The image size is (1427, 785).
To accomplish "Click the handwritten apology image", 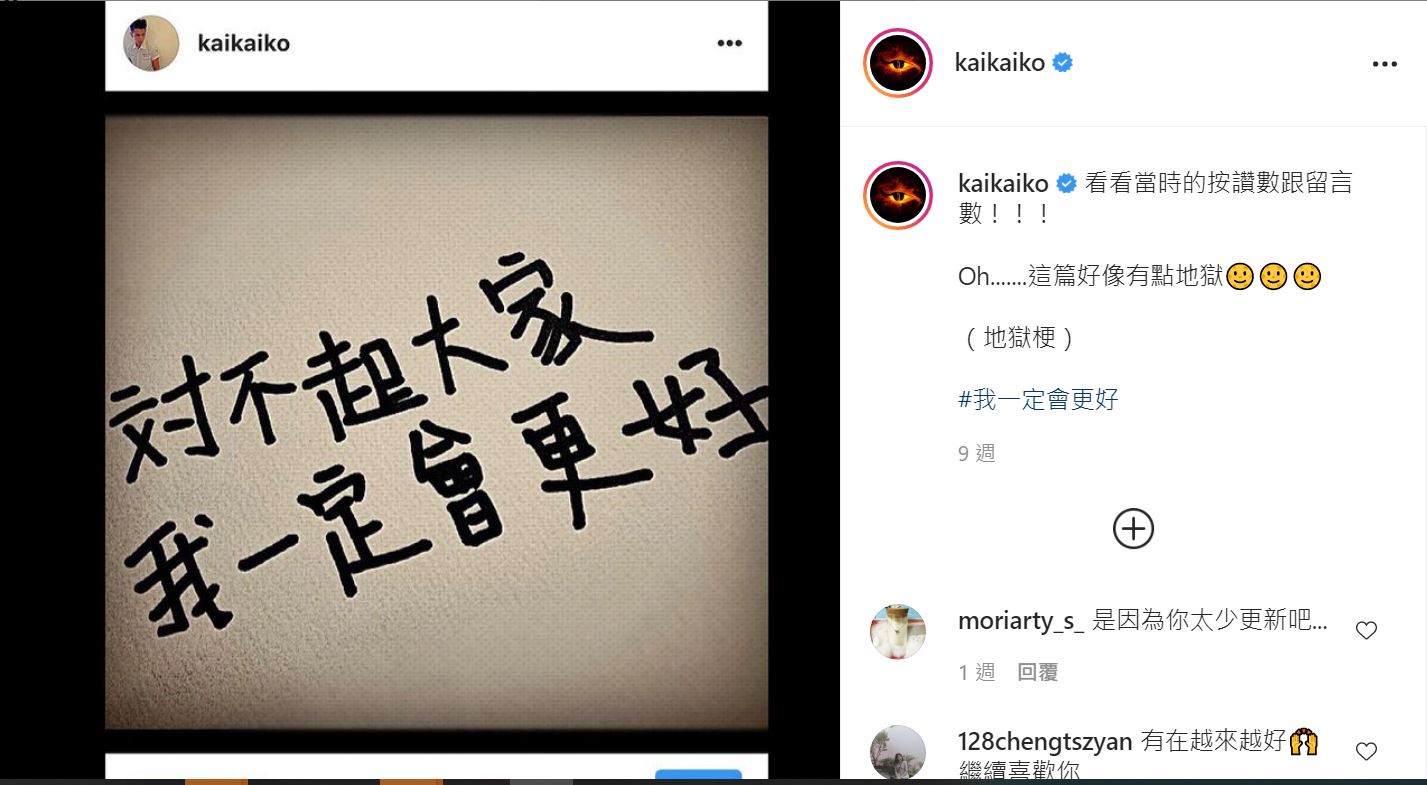I will coord(437,422).
